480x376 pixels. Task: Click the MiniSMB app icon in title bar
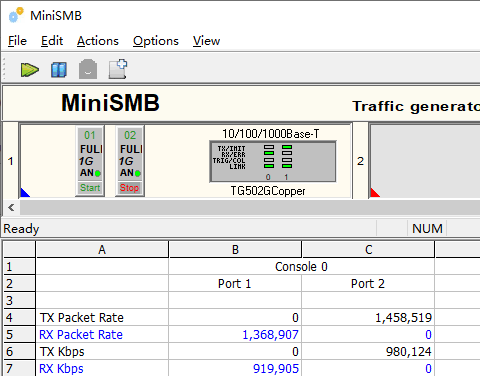(x=16, y=15)
